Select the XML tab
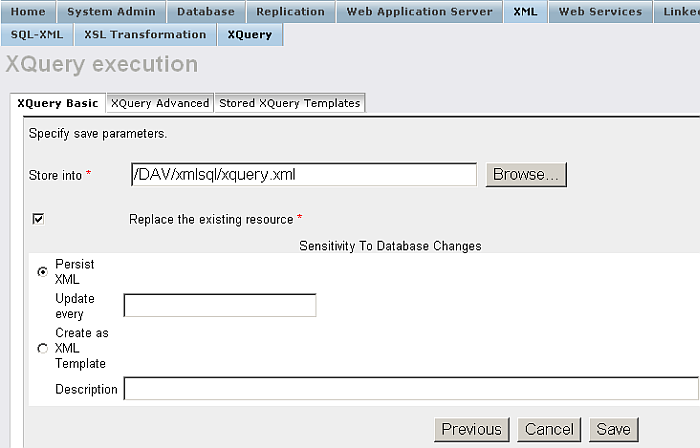Image resolution: width=700 pixels, height=448 pixels. 525,12
